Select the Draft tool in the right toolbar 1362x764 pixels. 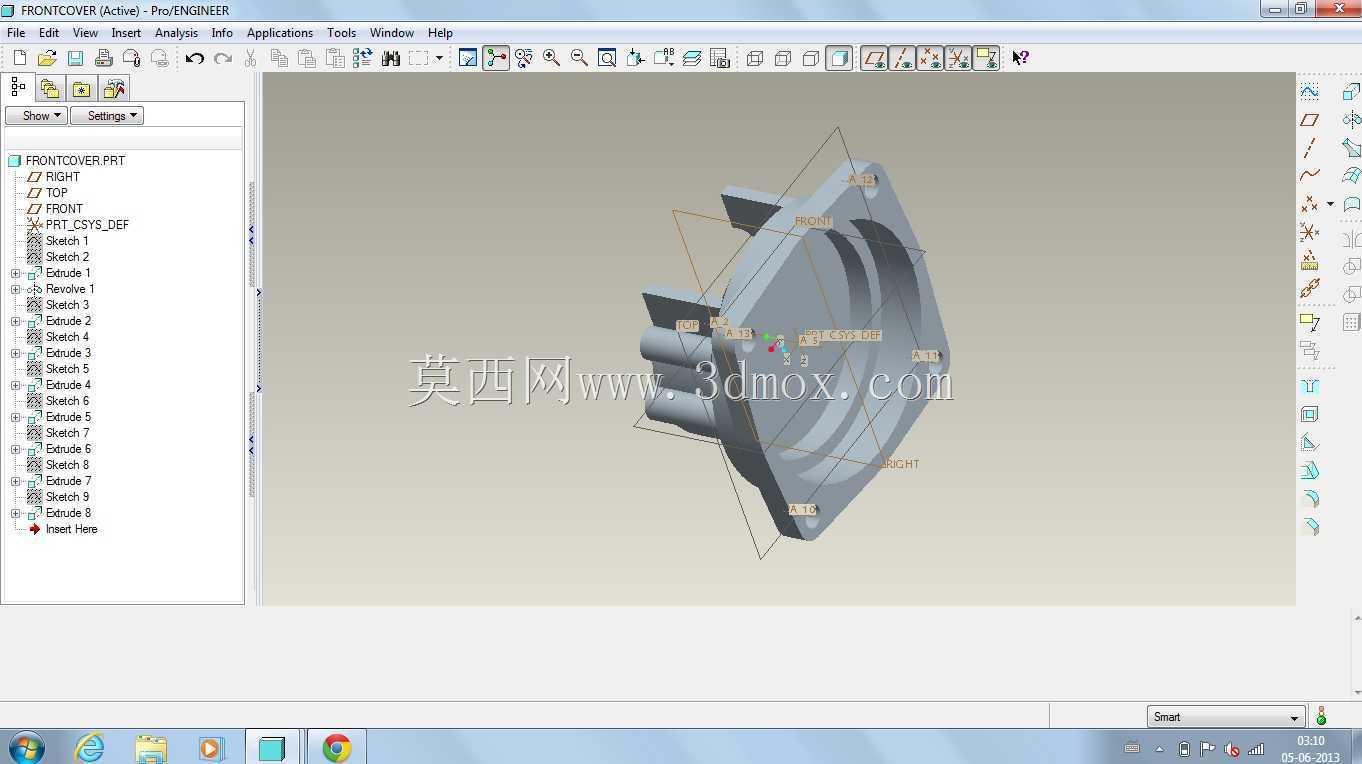click(1309, 470)
